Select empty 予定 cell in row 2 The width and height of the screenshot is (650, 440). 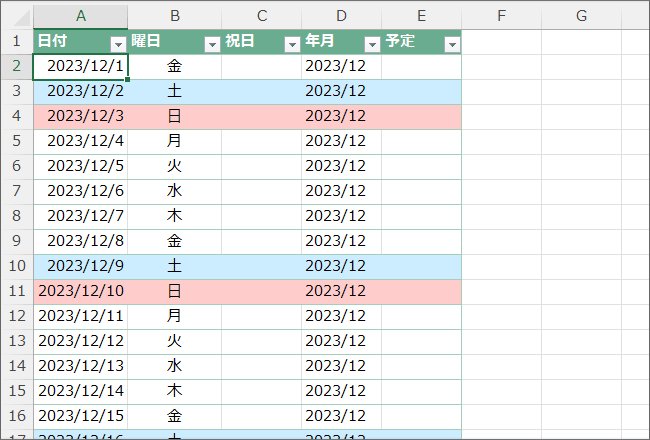tap(422, 66)
